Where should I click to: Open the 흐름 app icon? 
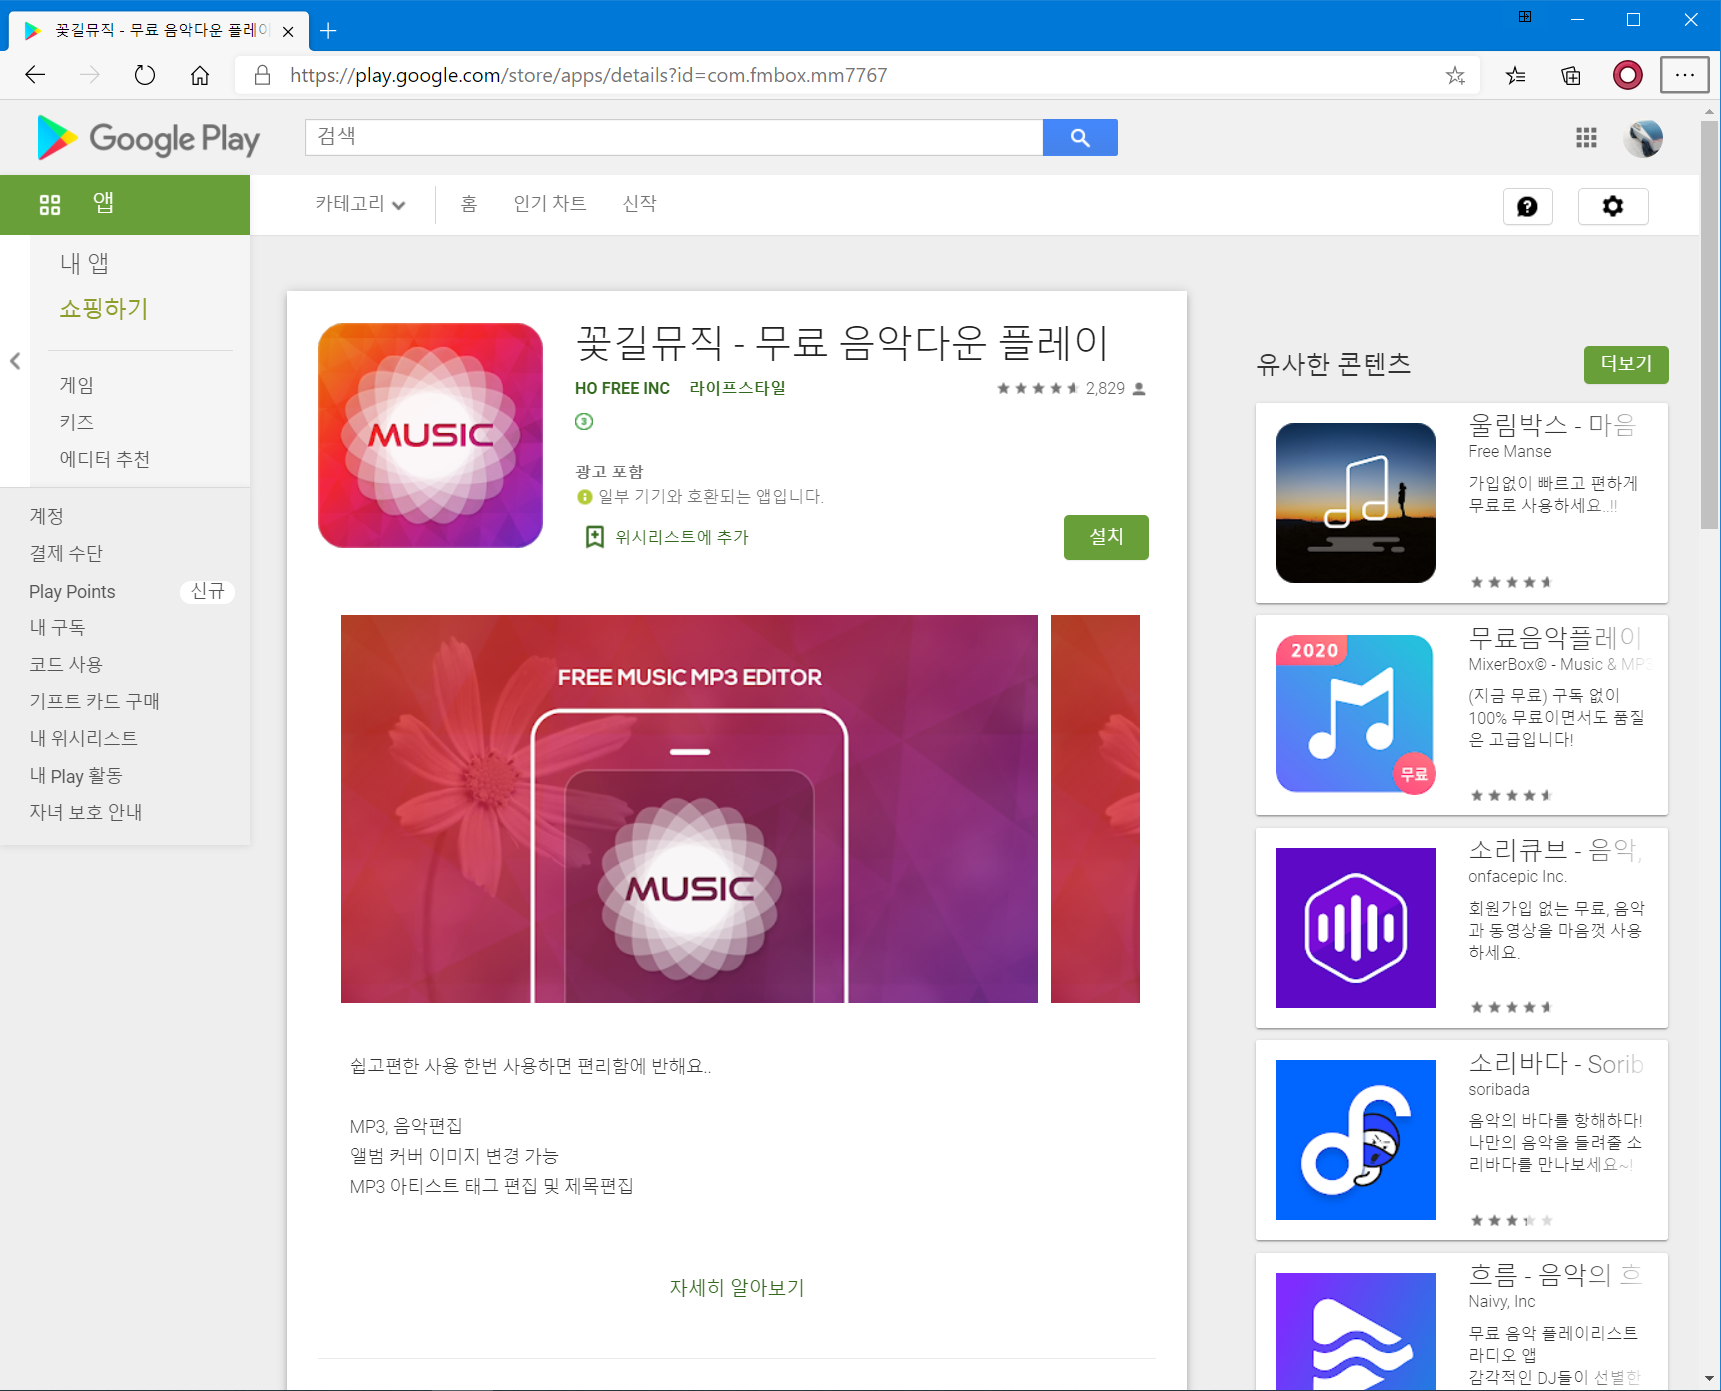coord(1356,1330)
